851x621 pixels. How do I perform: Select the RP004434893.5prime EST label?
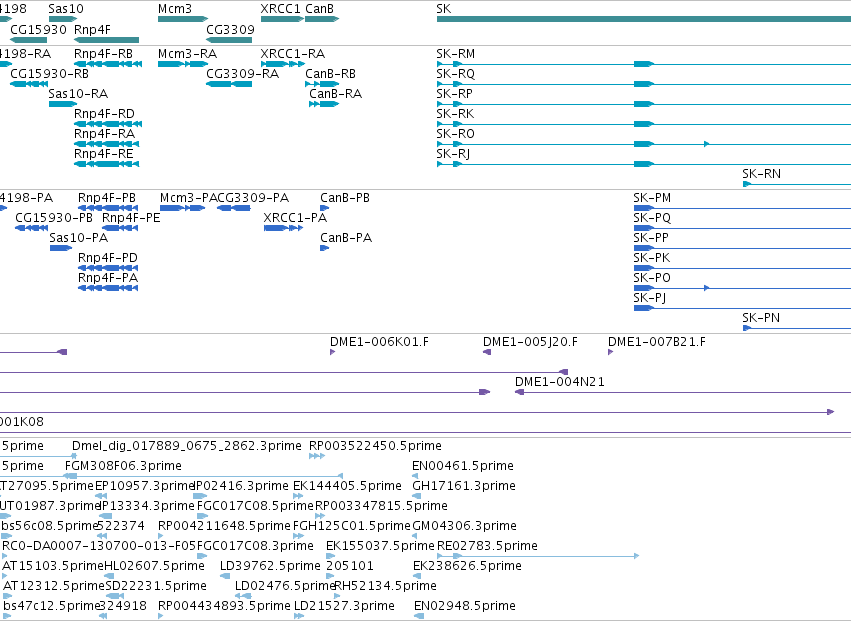pyautogui.click(x=224, y=606)
